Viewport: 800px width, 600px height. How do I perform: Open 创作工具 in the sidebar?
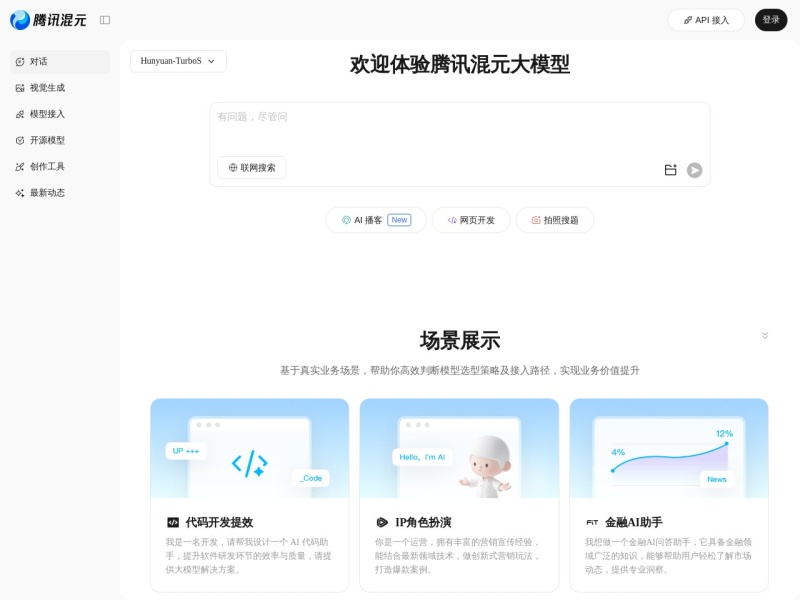[x=60, y=166]
